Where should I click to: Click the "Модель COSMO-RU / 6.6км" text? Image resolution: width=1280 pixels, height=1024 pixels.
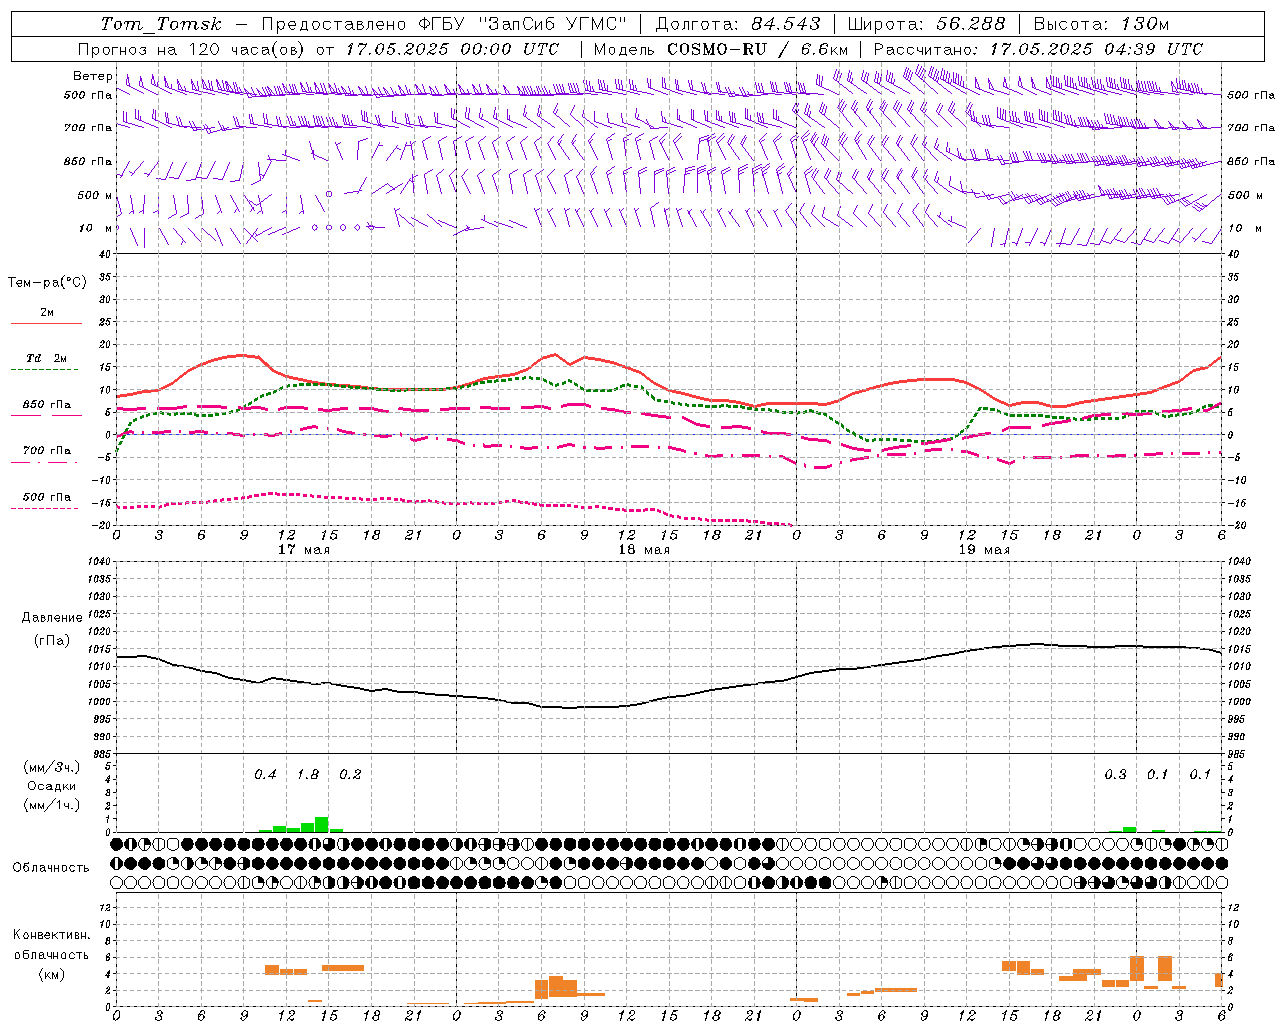721,49
